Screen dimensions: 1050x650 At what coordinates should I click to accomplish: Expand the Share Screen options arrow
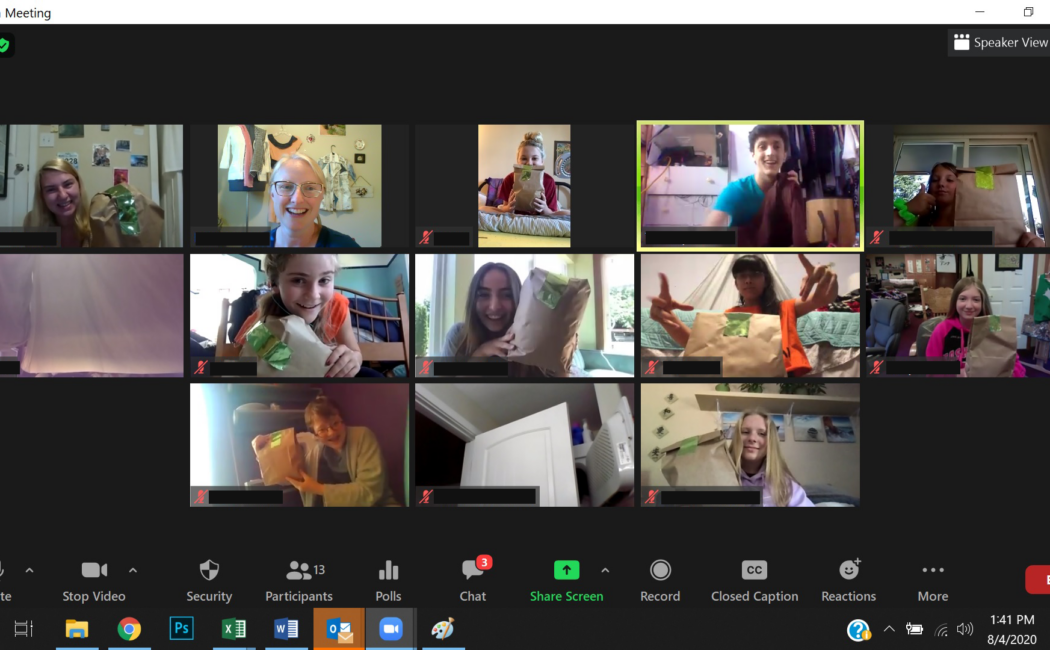point(605,570)
